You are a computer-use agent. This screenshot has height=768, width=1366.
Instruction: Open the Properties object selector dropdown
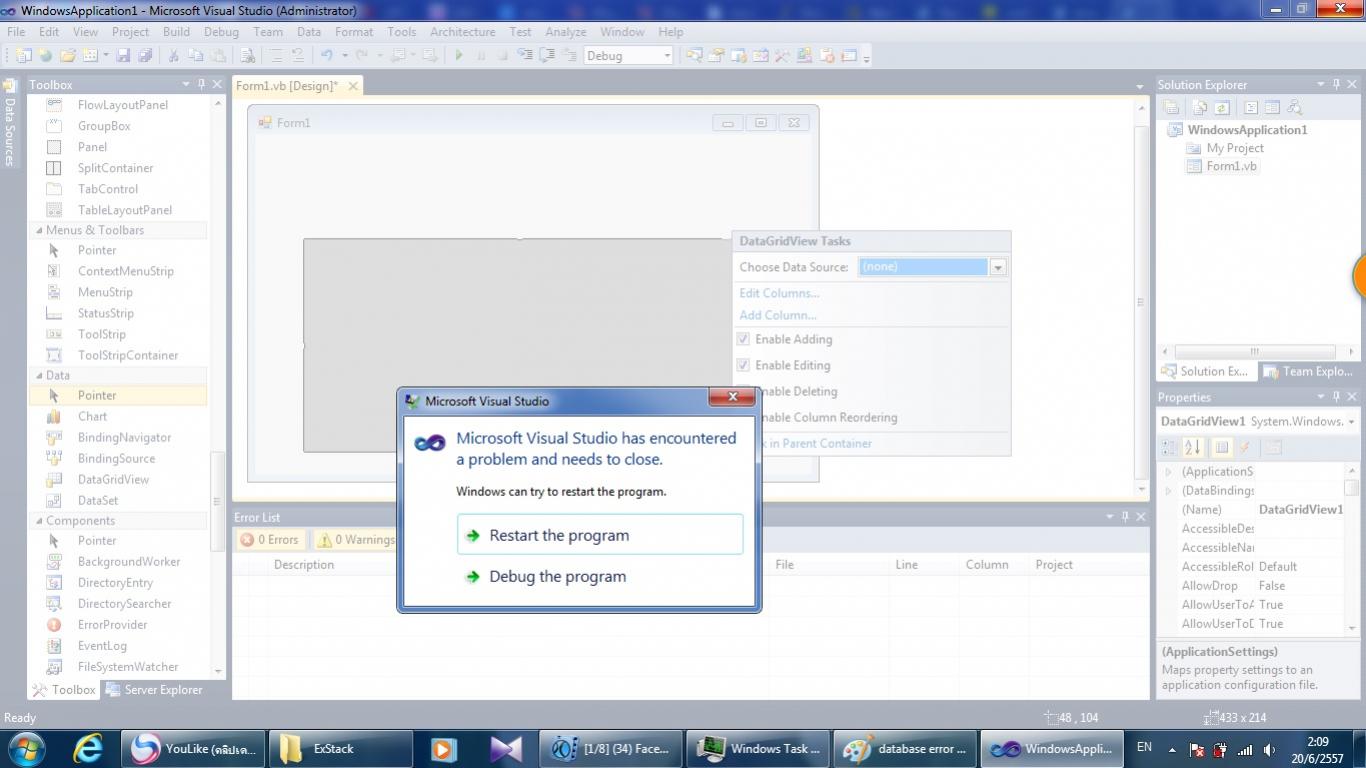click(1351, 422)
